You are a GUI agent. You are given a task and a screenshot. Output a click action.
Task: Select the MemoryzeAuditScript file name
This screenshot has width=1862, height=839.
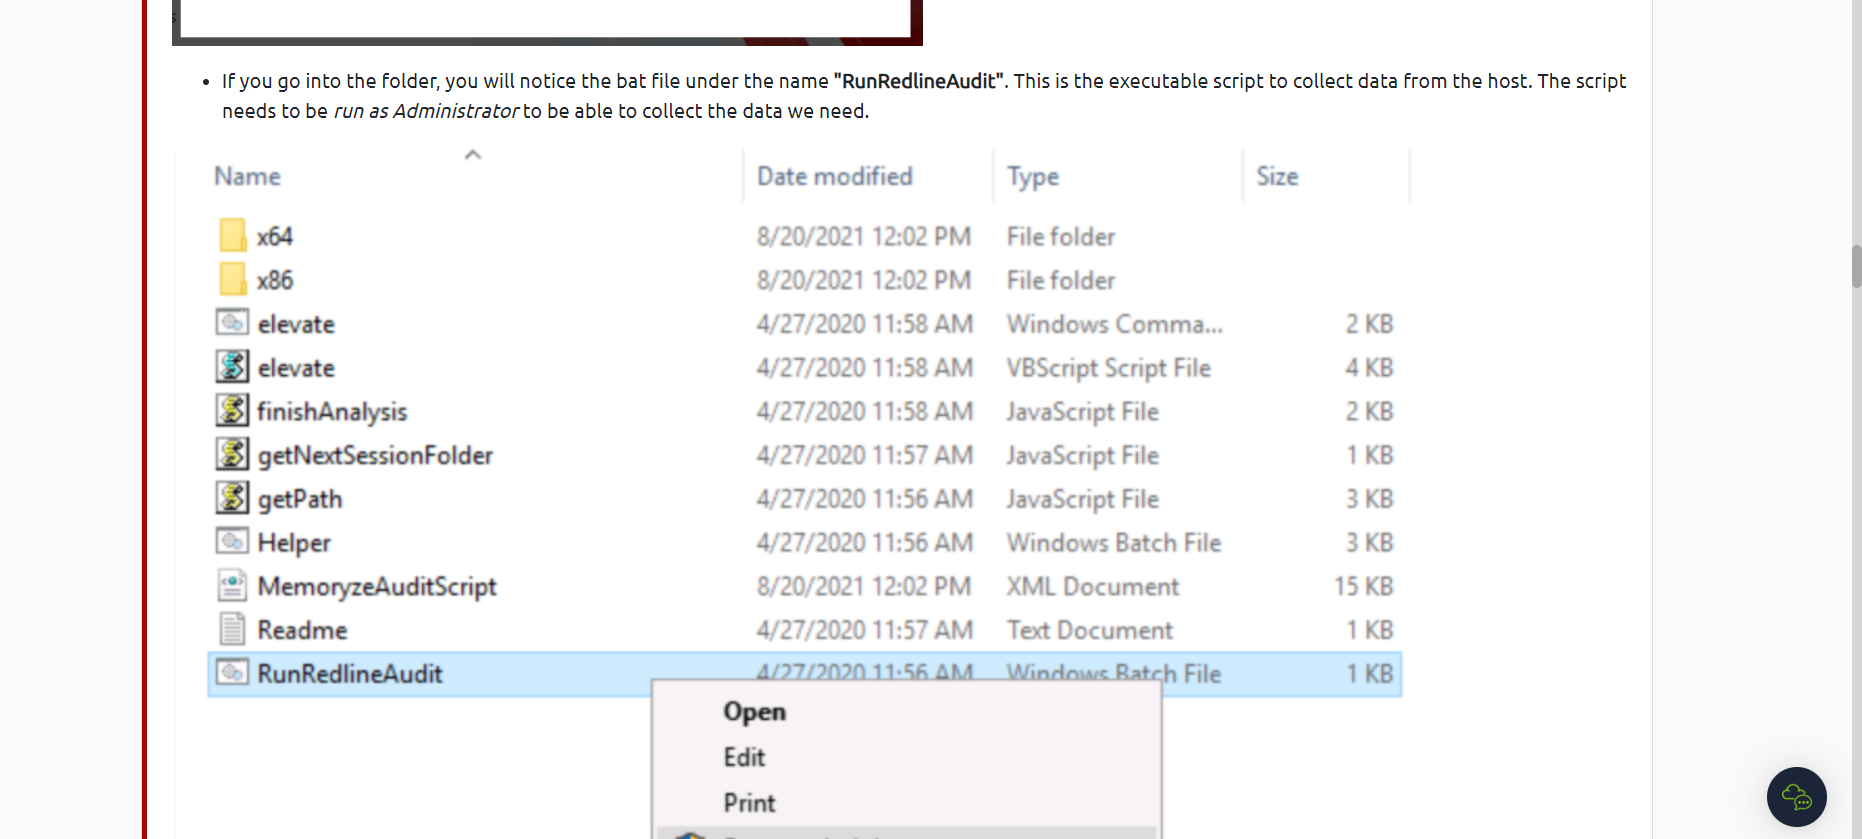tap(377, 587)
